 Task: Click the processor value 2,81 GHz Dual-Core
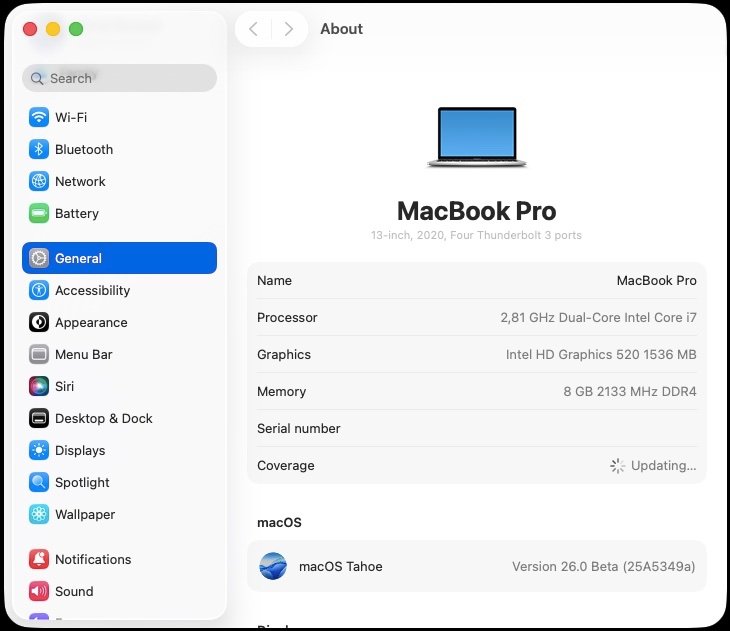(x=598, y=317)
